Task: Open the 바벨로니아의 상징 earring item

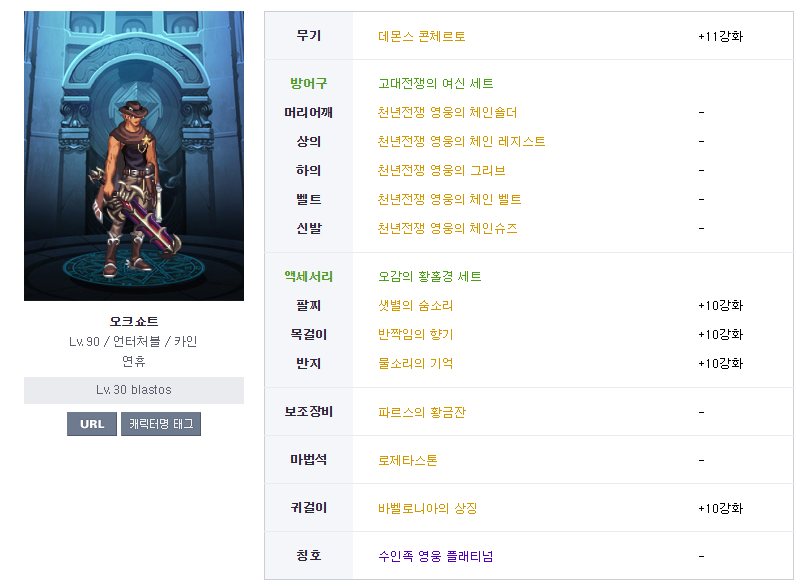Action: 428,508
